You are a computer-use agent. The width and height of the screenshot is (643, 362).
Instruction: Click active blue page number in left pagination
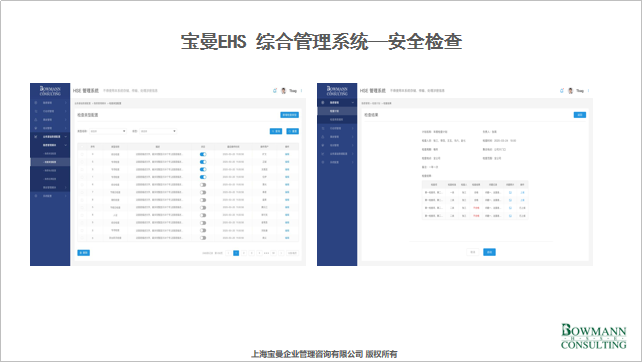pos(236,253)
